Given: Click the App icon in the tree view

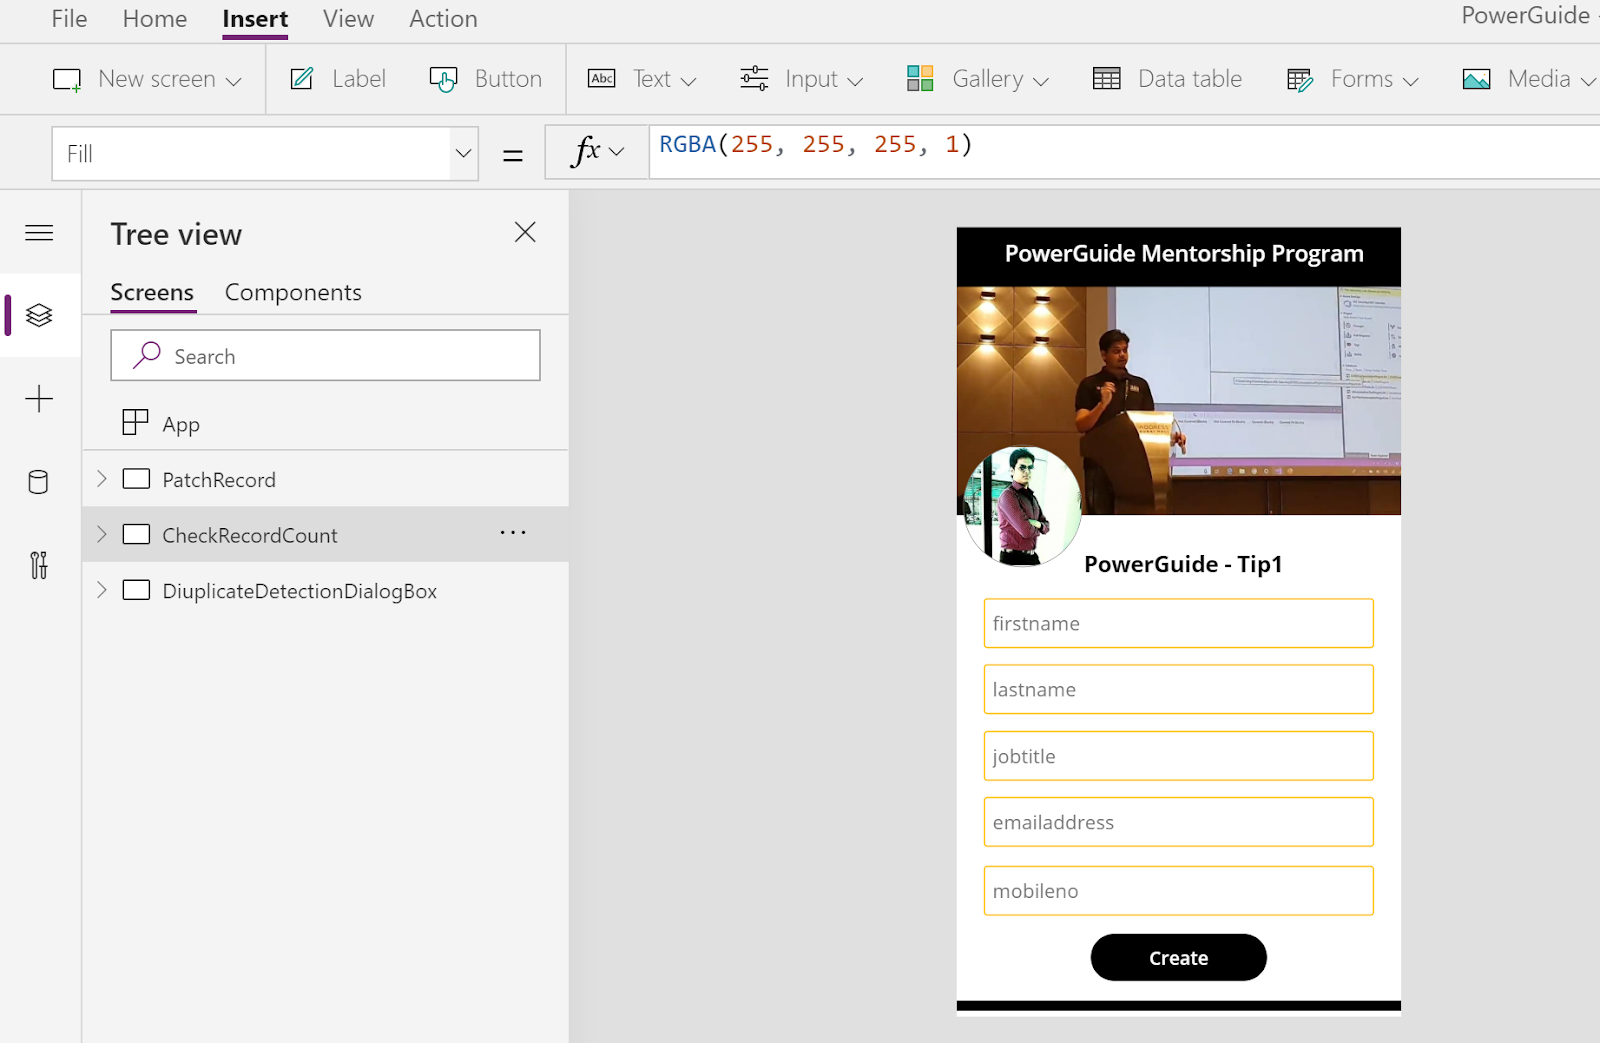Looking at the screenshot, I should click(135, 422).
